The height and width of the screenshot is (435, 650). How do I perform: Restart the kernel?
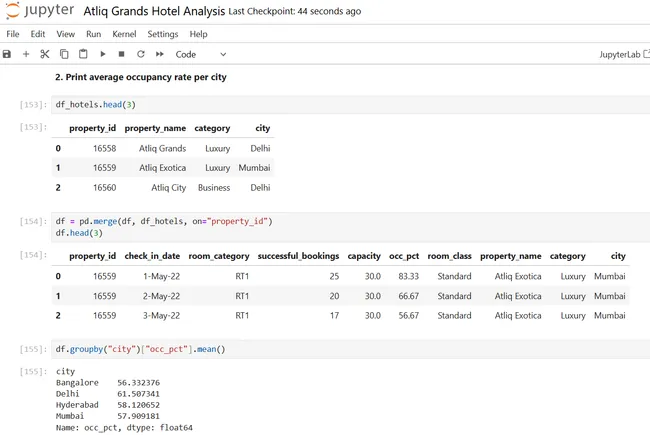point(141,54)
